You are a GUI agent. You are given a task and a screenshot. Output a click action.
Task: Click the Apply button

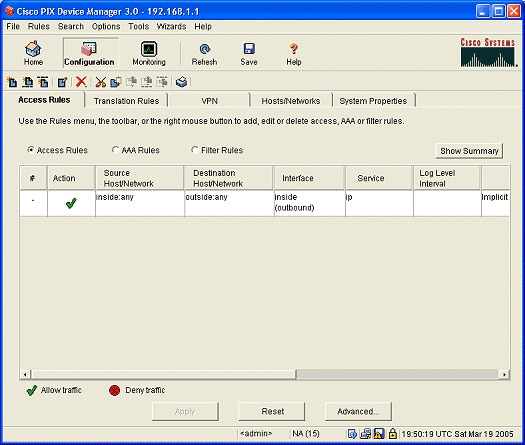pyautogui.click(x=185, y=412)
